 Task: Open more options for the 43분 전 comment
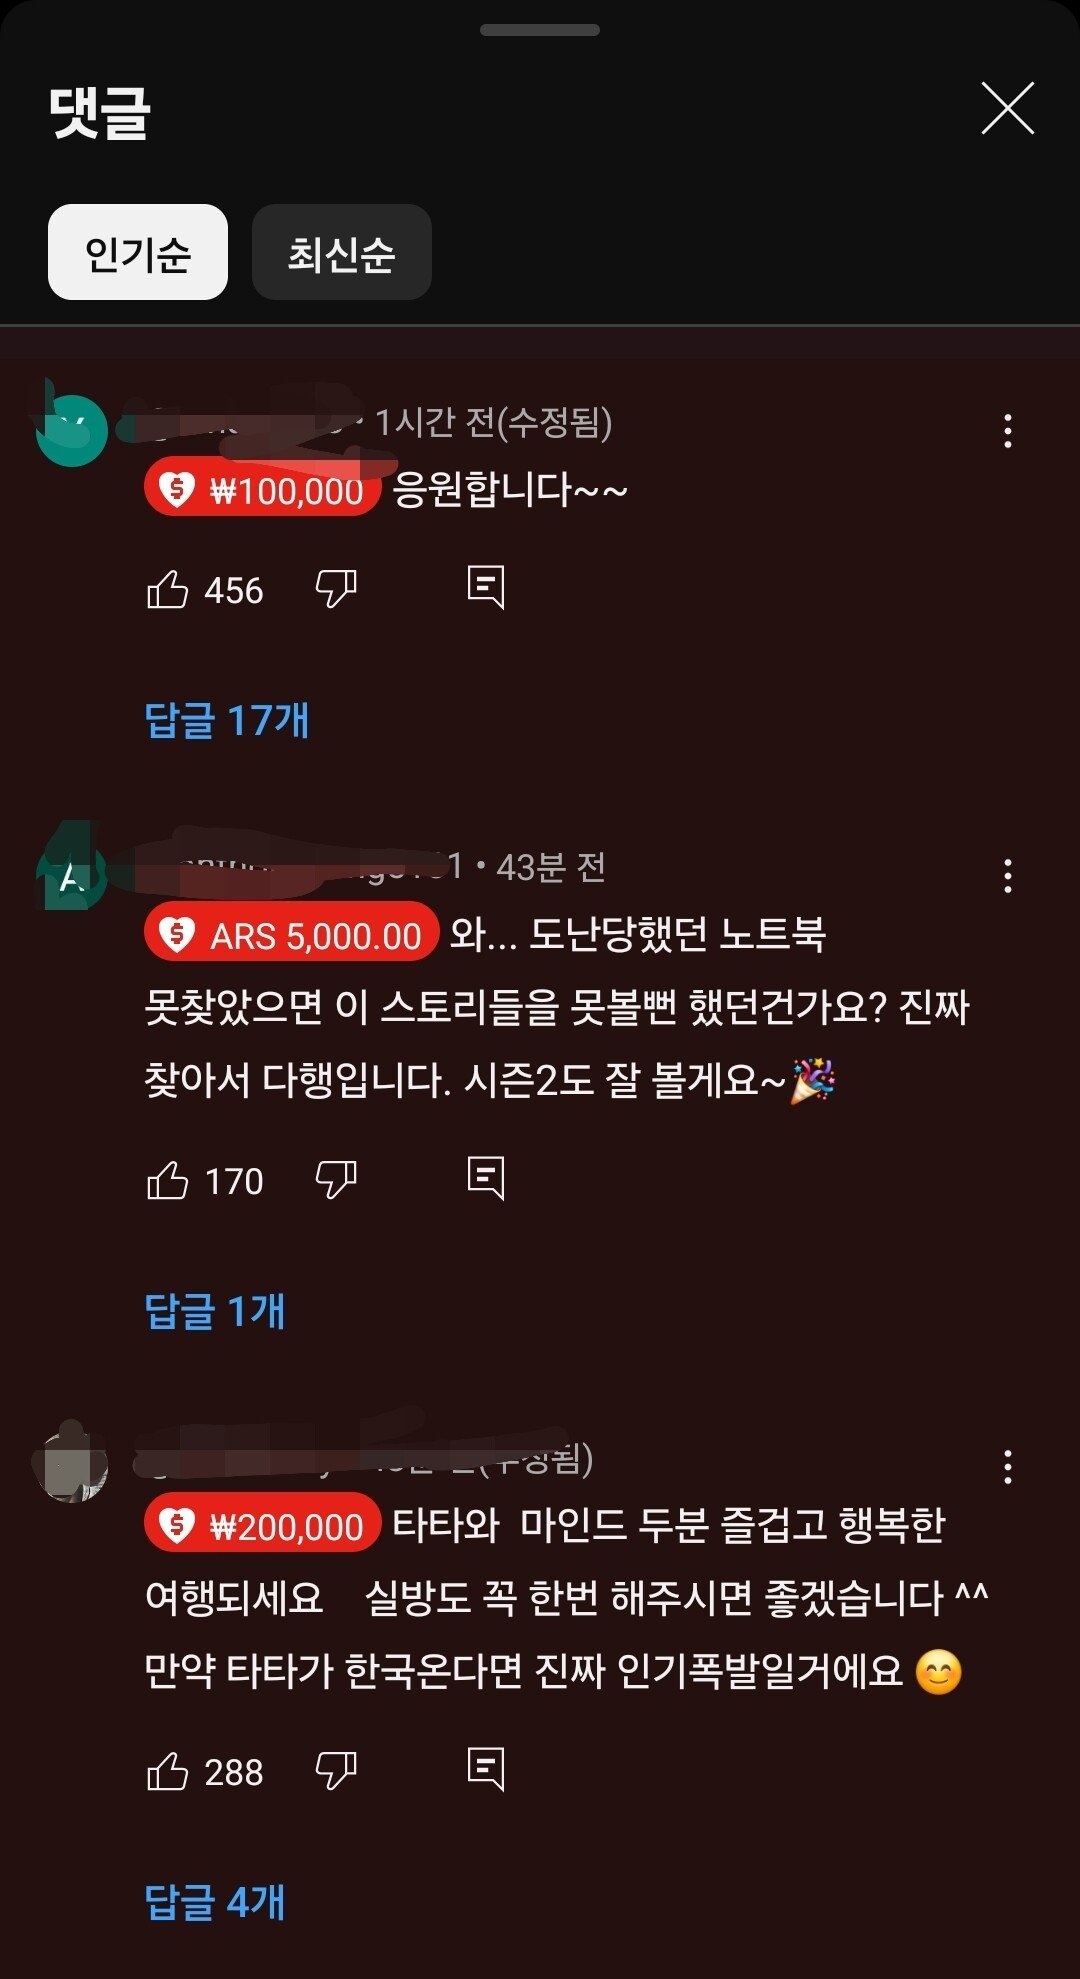pos(1008,876)
